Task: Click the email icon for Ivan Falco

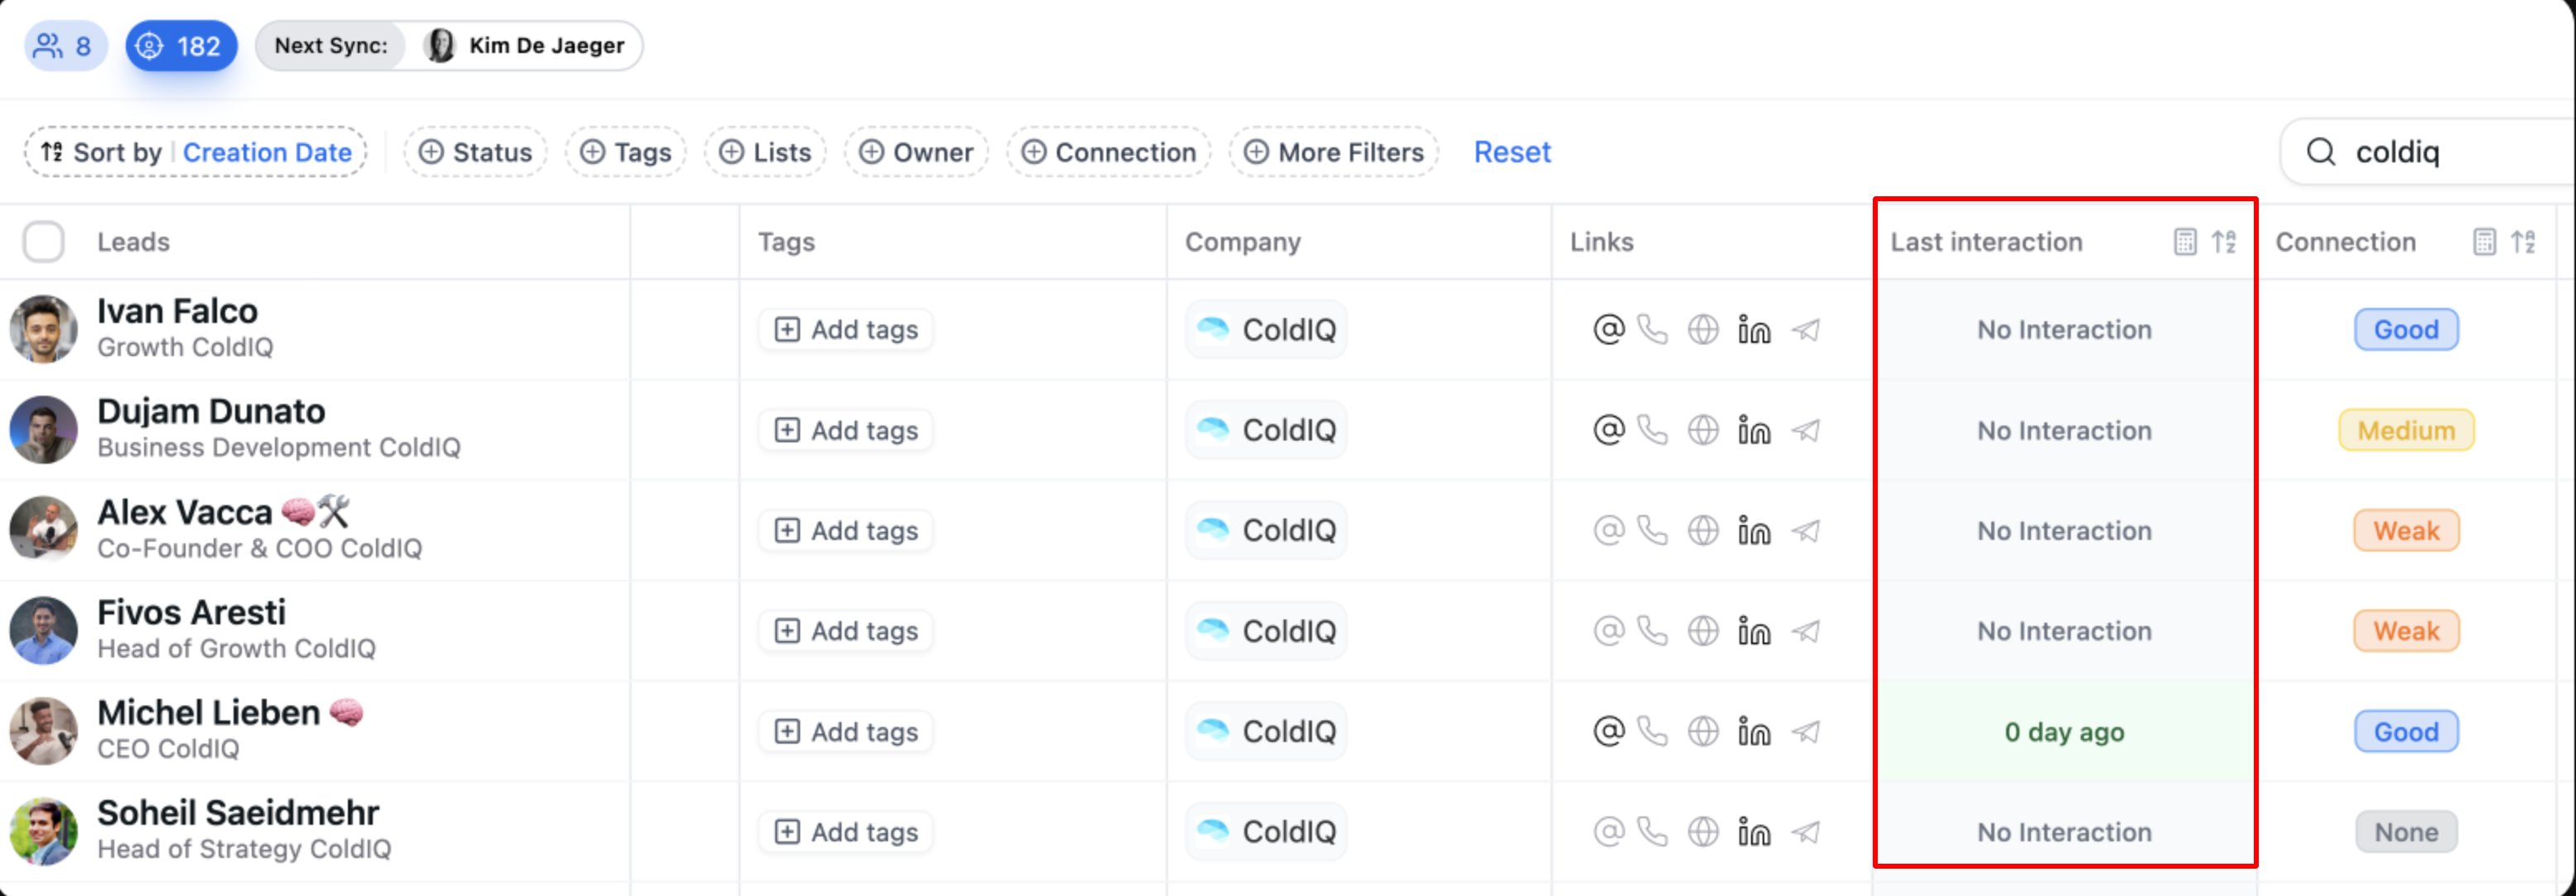Action: tap(1608, 329)
